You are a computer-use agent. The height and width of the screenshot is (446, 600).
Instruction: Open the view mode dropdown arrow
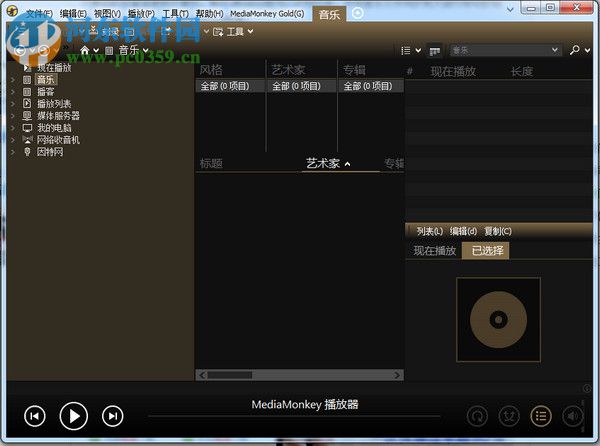point(418,50)
